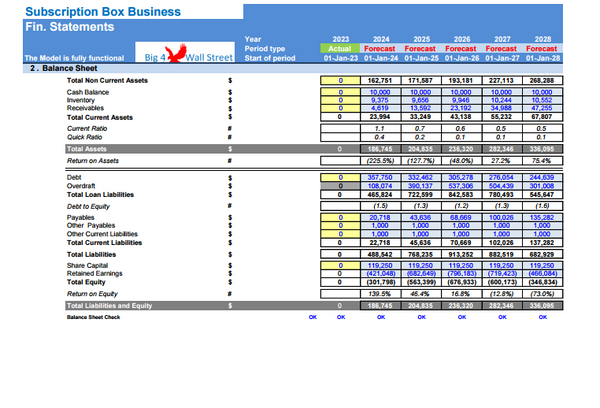Select the green Actual period type cell
The height and width of the screenshot is (408, 600).
(x=339, y=49)
